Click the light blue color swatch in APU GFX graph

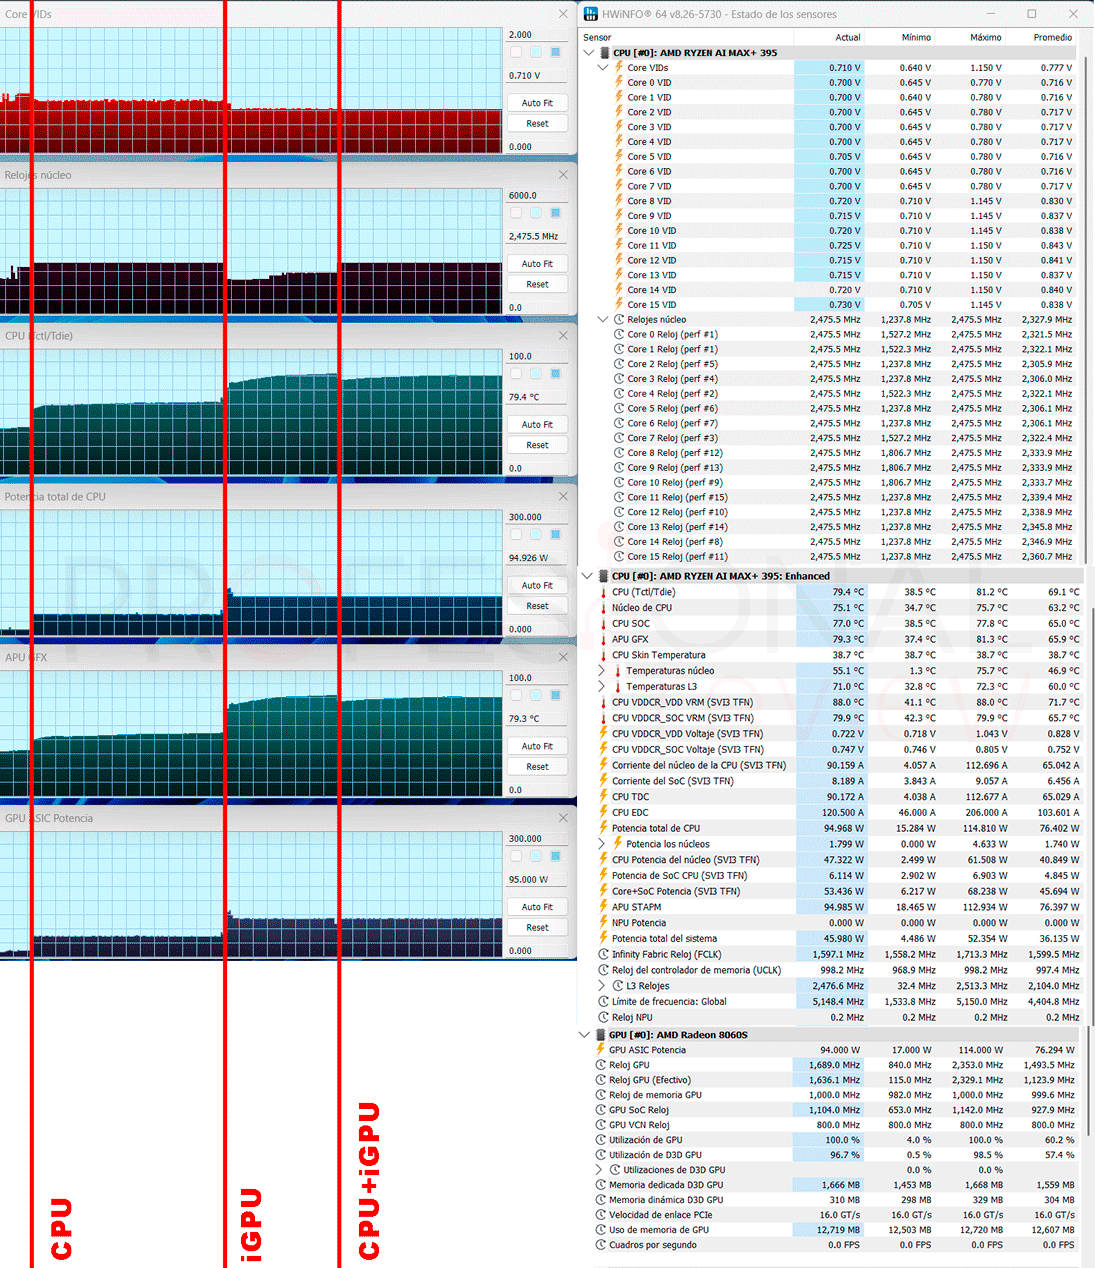(x=536, y=695)
